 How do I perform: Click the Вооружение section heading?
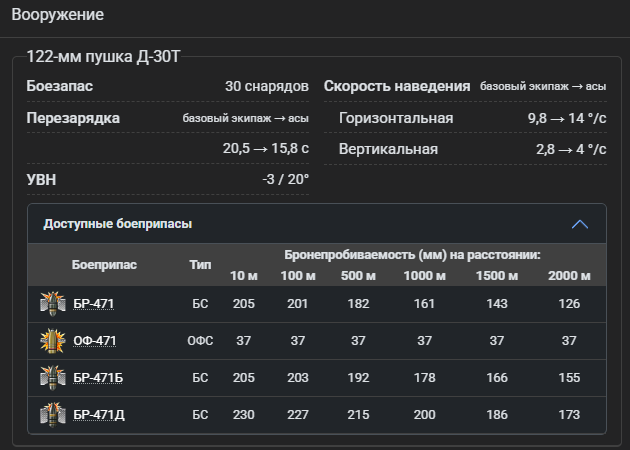click(x=57, y=14)
